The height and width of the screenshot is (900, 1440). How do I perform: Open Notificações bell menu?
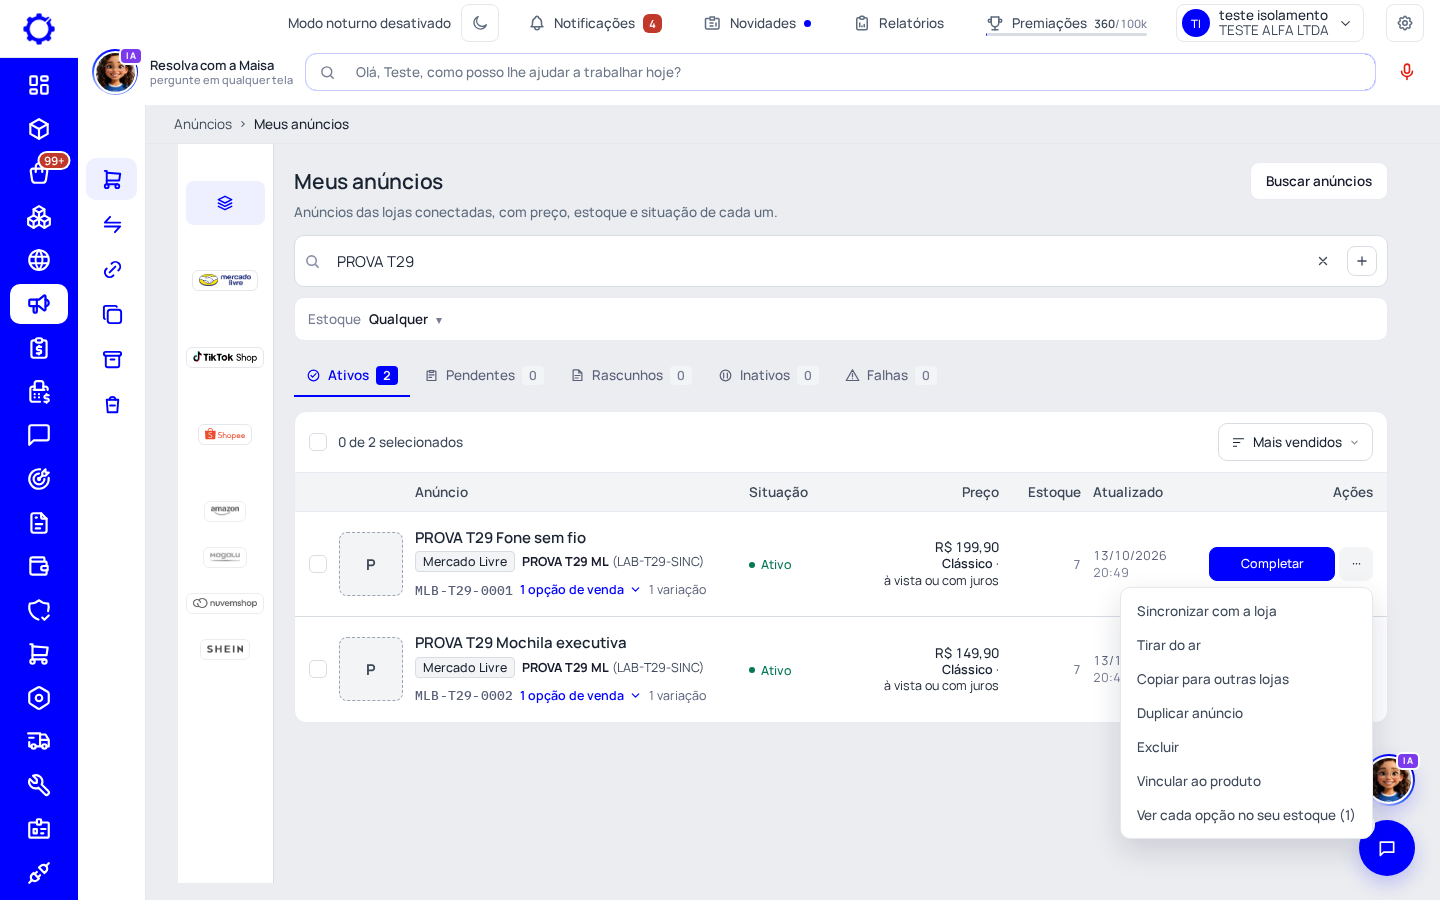coord(595,23)
